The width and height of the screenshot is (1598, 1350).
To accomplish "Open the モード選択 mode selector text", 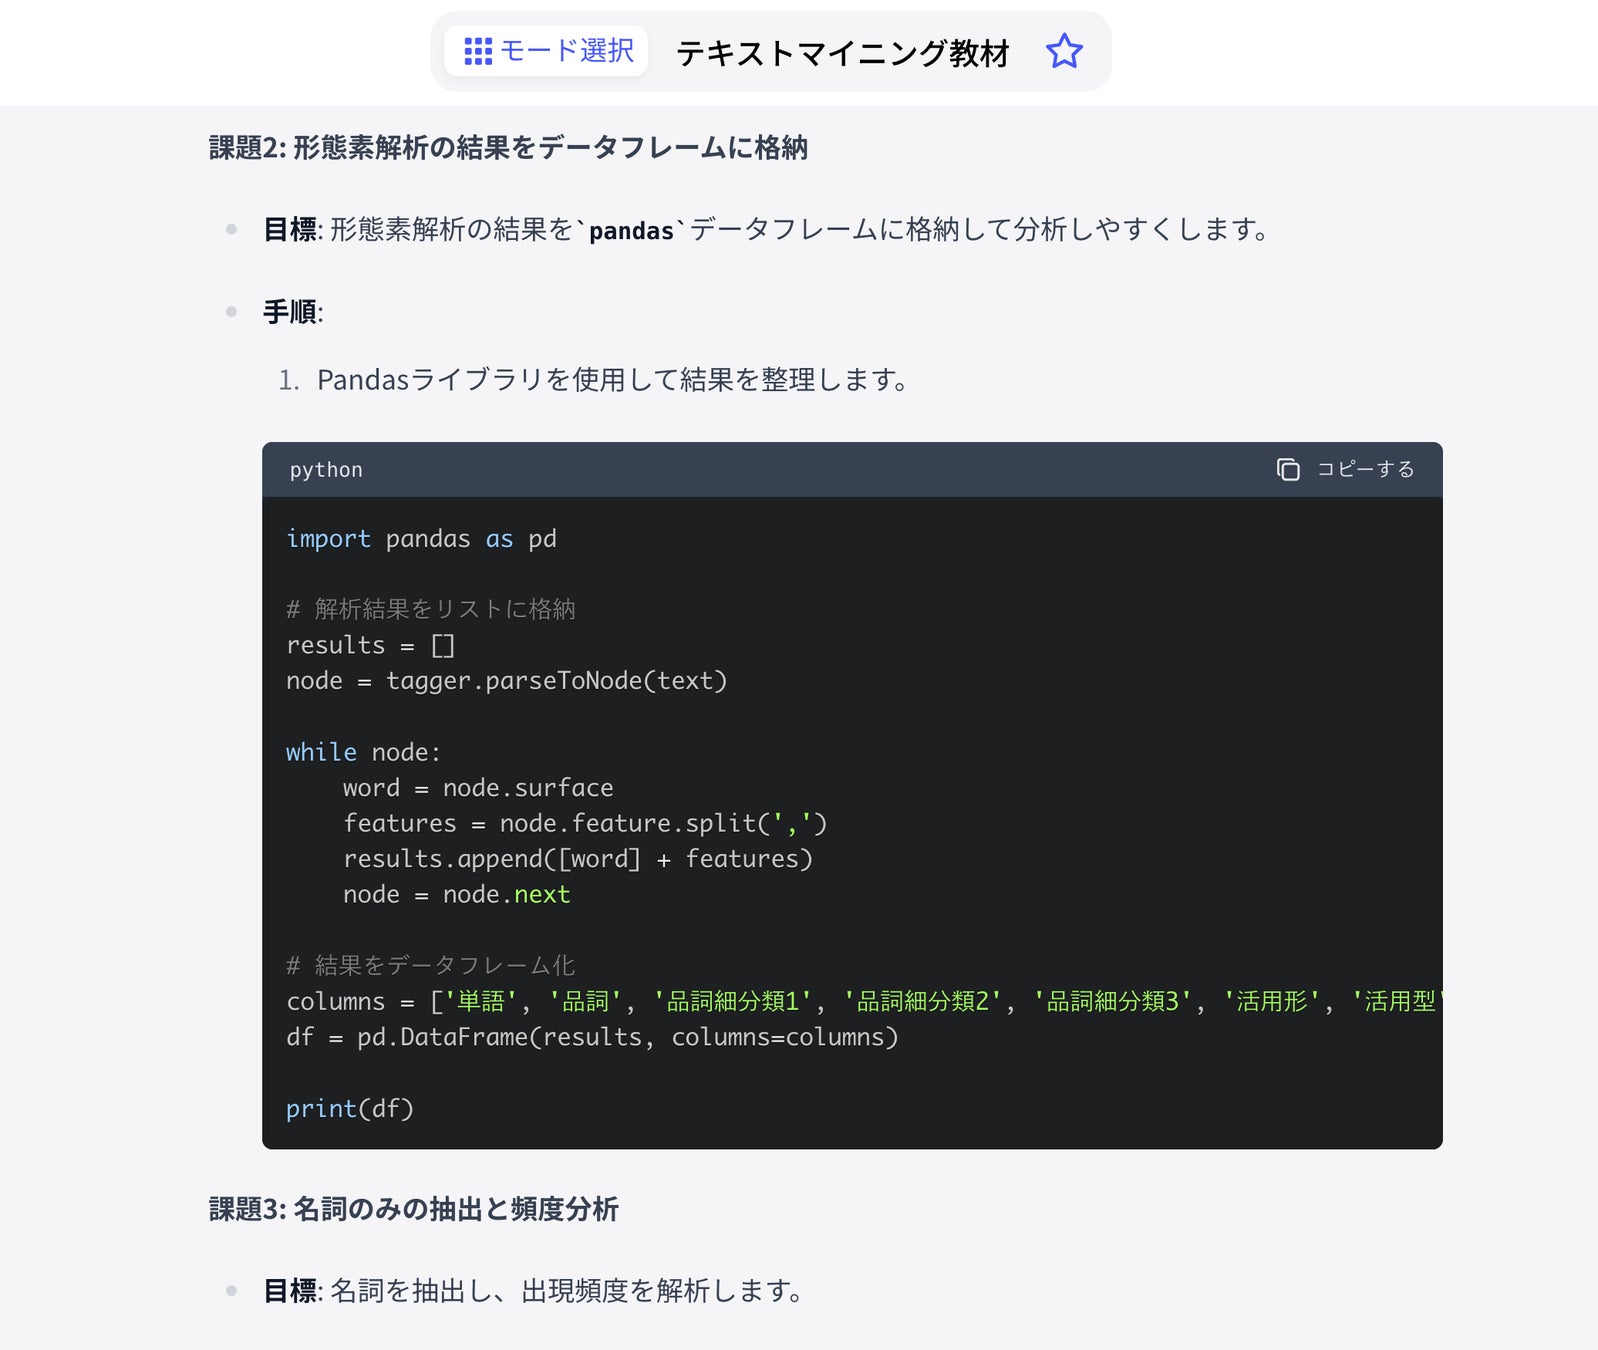I will 566,51.
